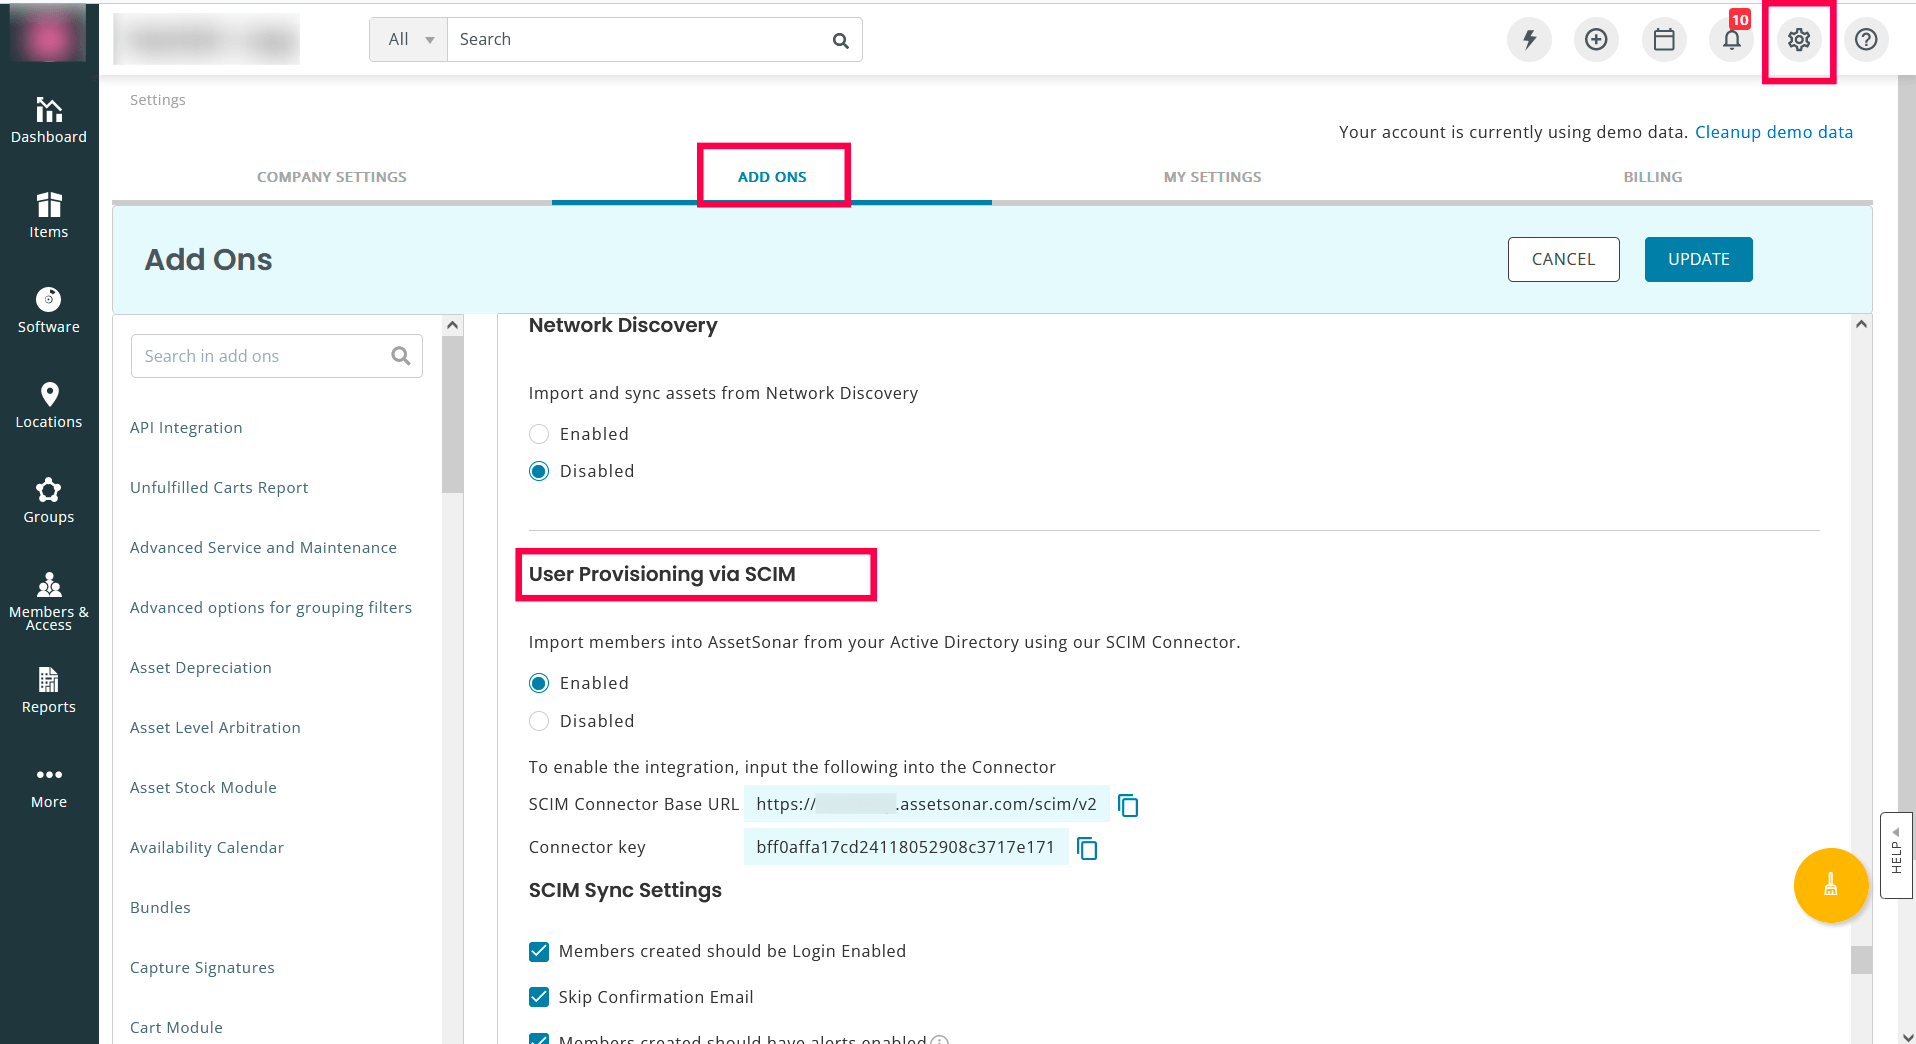
Task: Uncheck Skip Confirmation Email
Action: tap(539, 997)
